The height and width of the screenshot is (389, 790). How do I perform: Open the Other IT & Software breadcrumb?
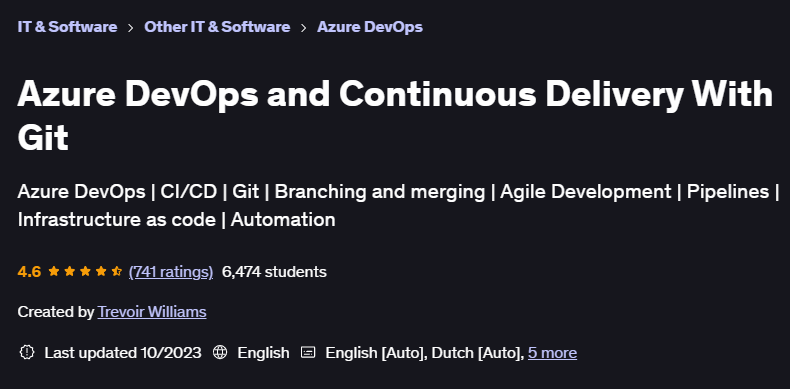pyautogui.click(x=217, y=27)
